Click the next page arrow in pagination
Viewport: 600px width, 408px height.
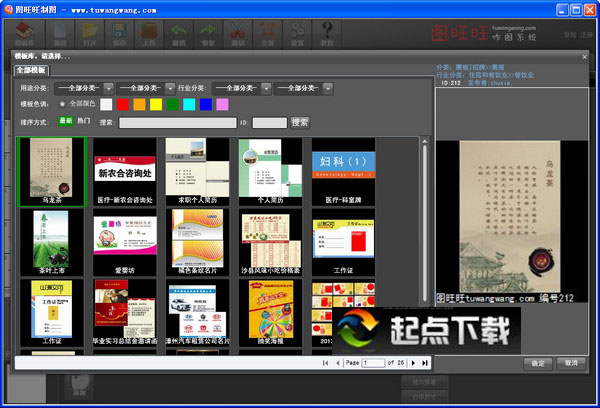pyautogui.click(x=411, y=362)
